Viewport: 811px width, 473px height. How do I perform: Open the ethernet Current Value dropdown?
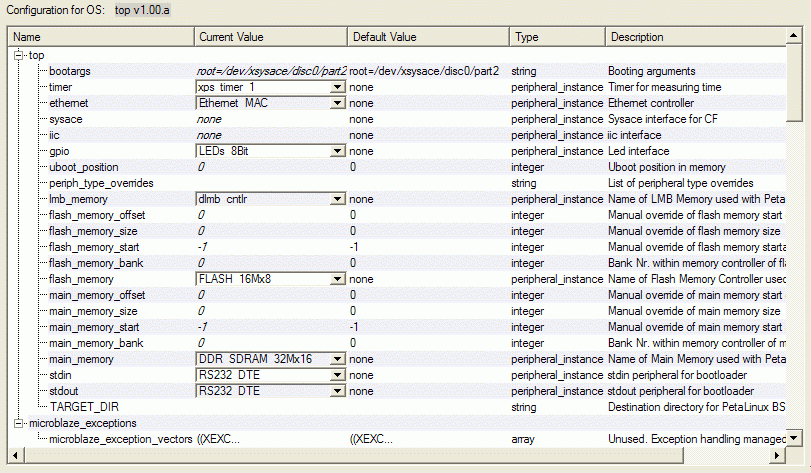pyautogui.click(x=337, y=103)
